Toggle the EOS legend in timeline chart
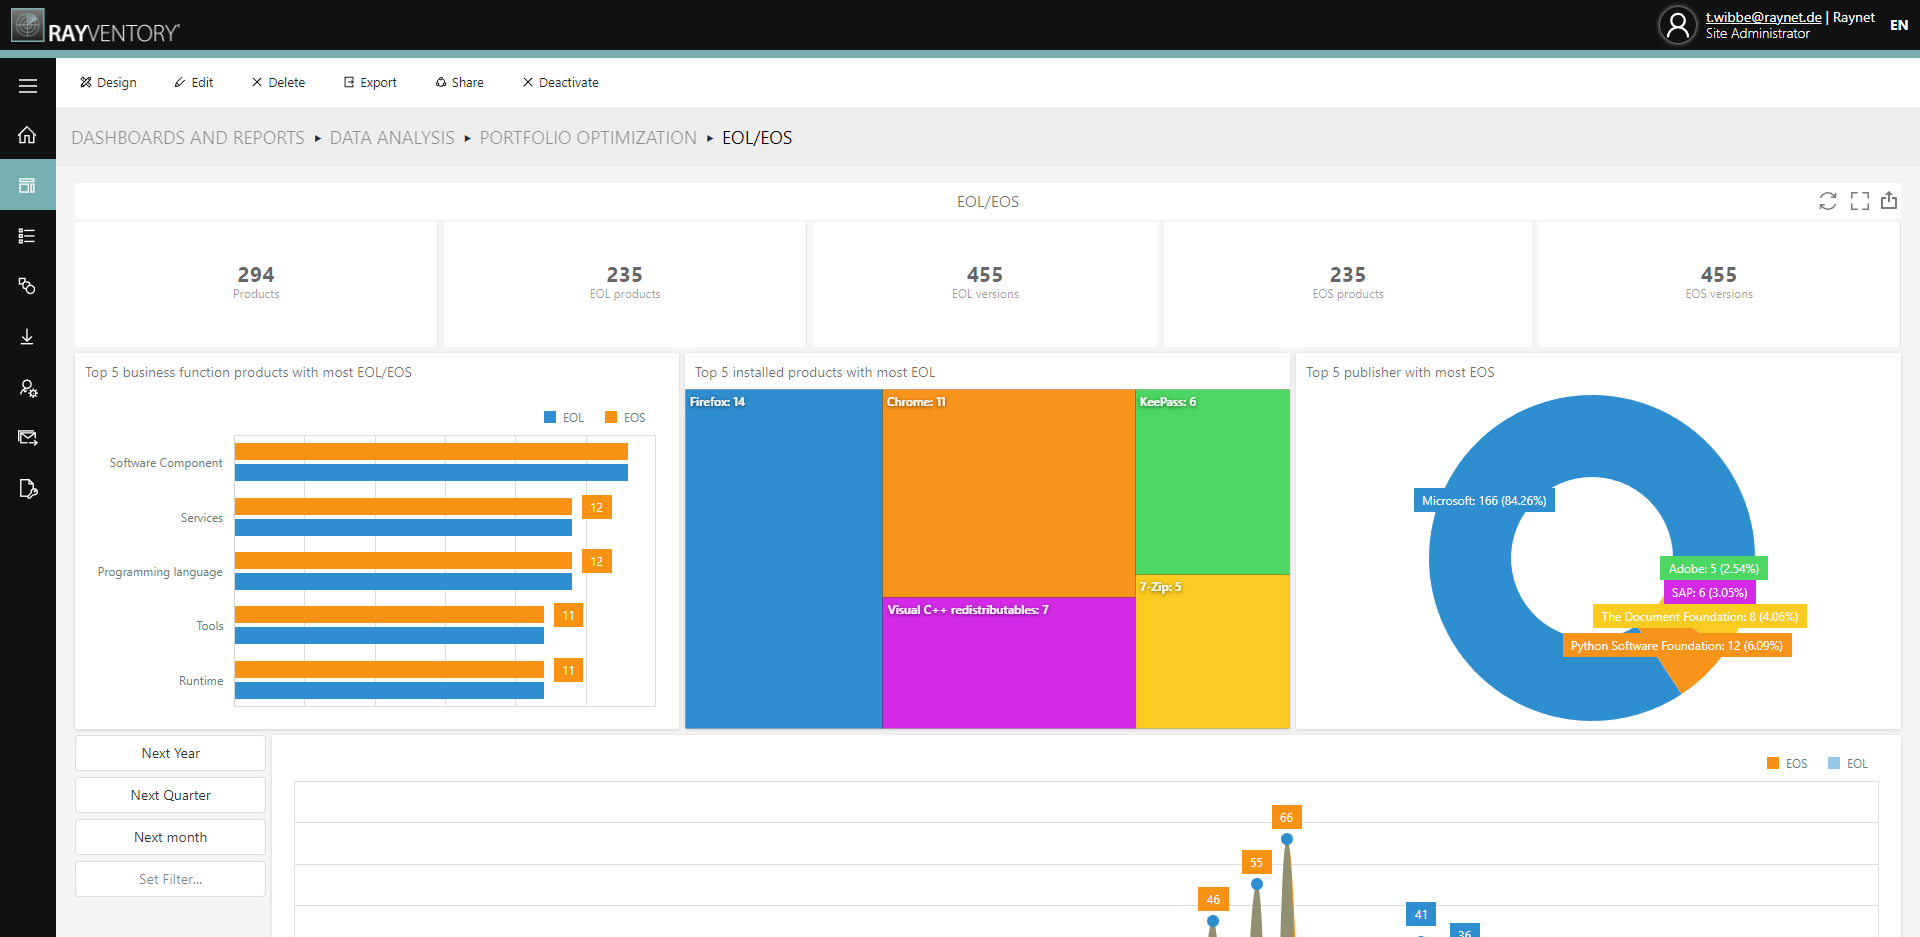 point(1787,763)
